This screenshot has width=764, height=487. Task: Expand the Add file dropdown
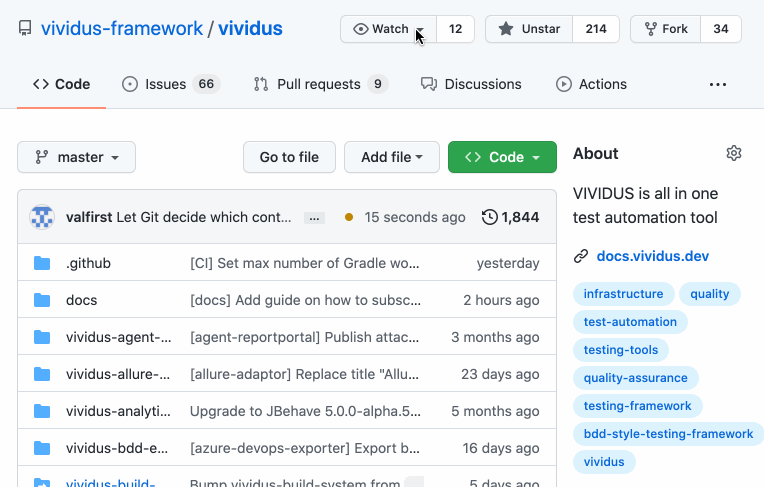click(x=391, y=157)
